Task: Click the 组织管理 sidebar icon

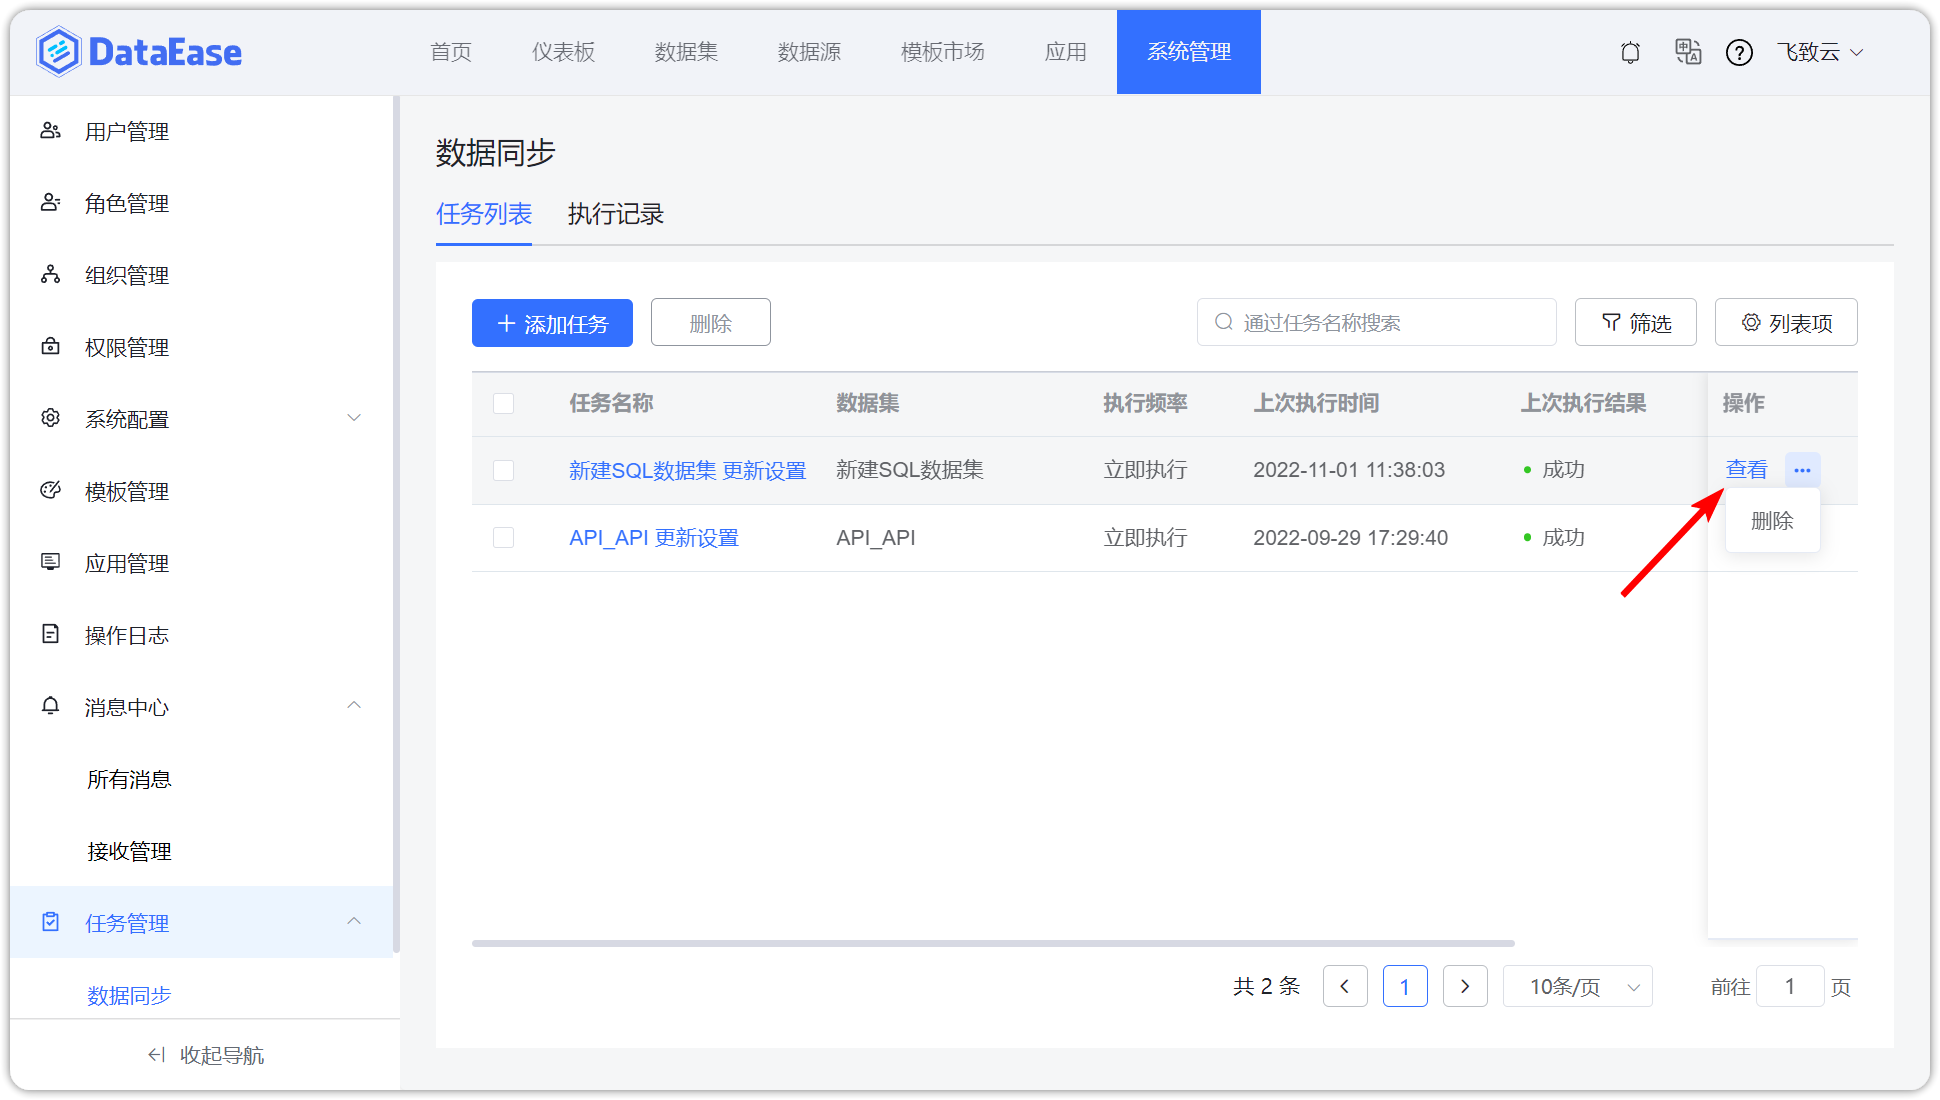Action: (x=50, y=275)
